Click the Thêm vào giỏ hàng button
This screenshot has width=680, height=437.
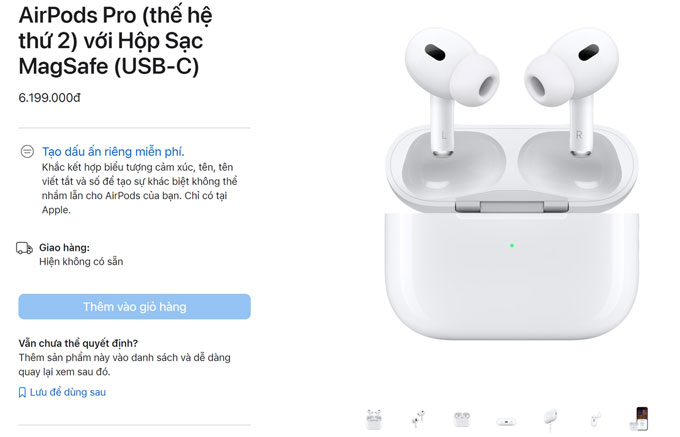pyautogui.click(x=134, y=307)
